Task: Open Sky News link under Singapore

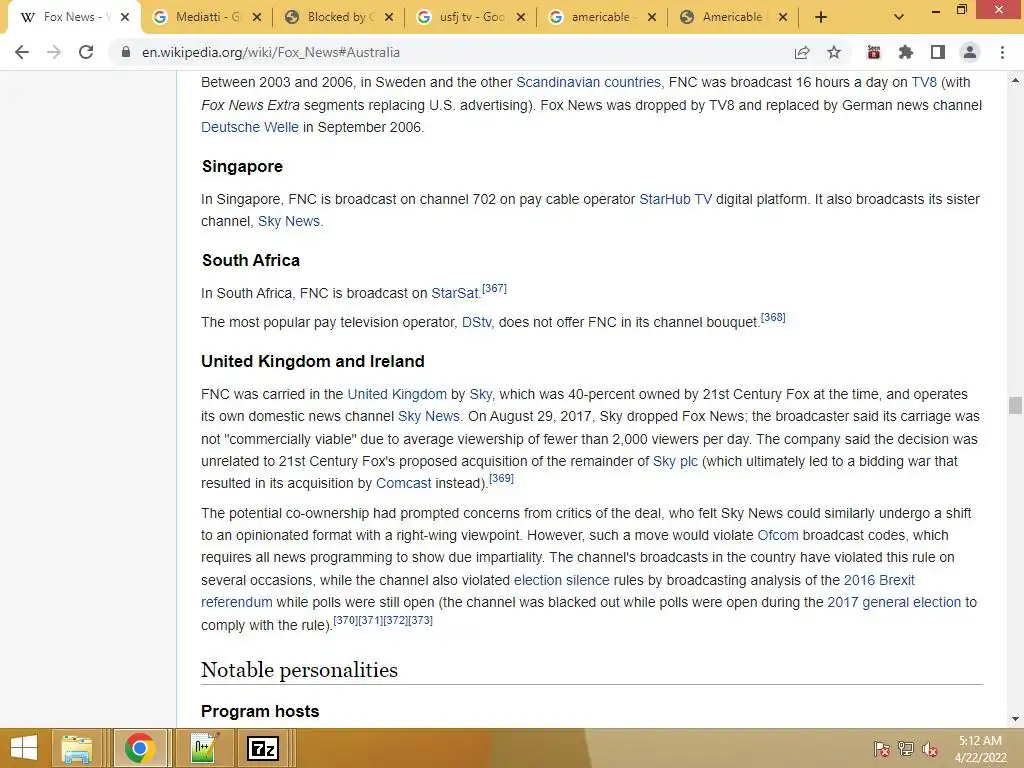Action: (290, 221)
